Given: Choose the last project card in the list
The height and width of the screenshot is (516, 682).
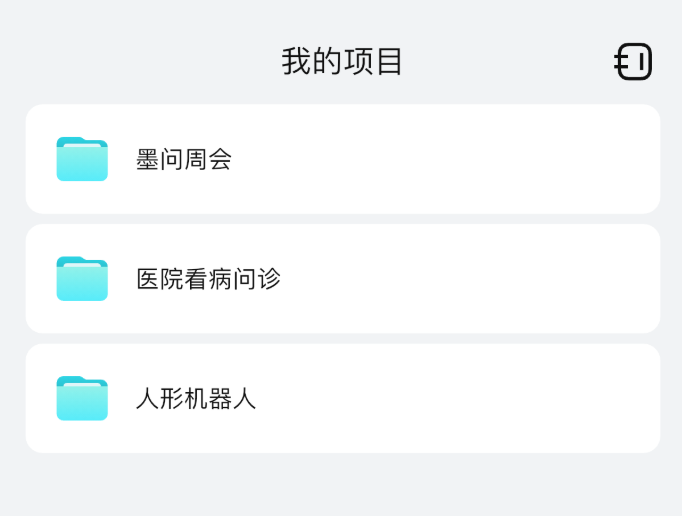Looking at the screenshot, I should tap(343, 398).
